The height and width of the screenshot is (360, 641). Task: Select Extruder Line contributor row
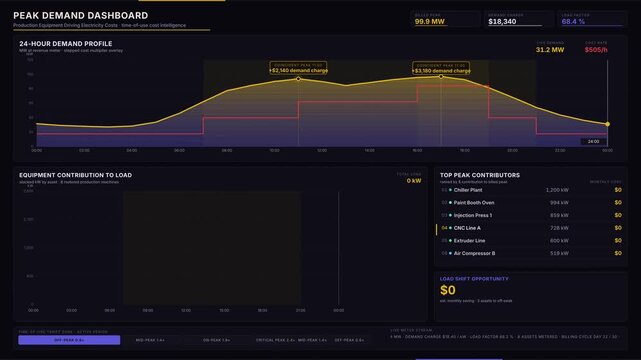[x=531, y=241]
